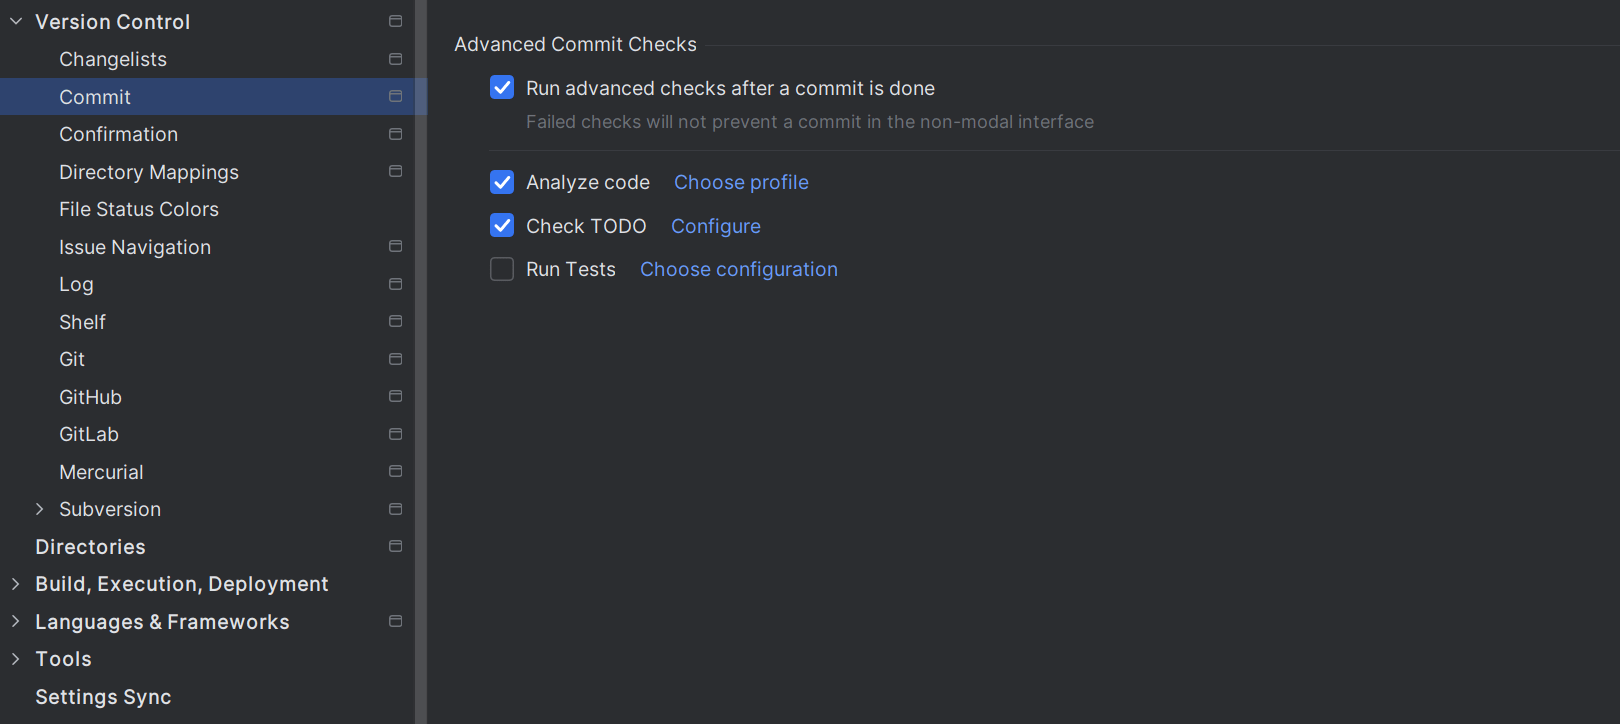Uncheck the Check TODO checkbox
Viewport: 1620px width, 724px height.
[x=502, y=226]
